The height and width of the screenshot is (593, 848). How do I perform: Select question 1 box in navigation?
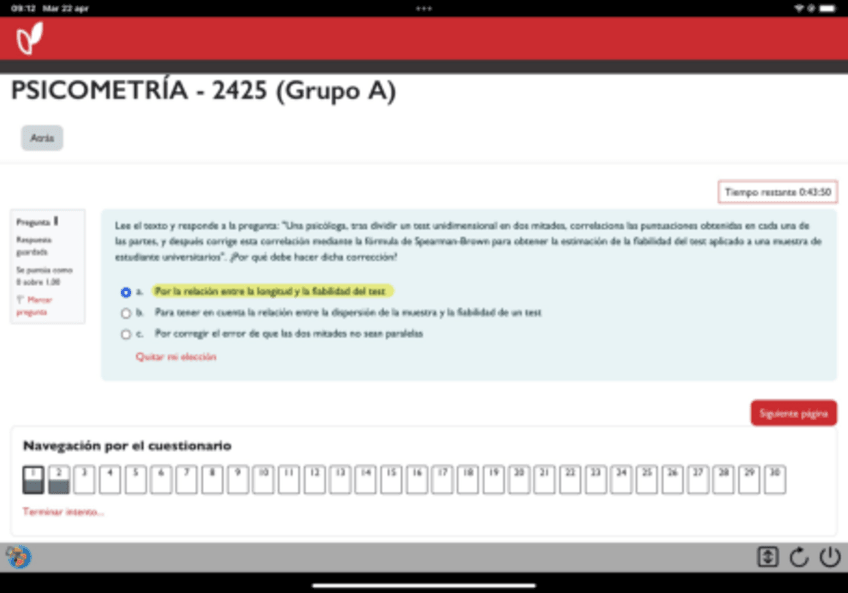pos(33,480)
